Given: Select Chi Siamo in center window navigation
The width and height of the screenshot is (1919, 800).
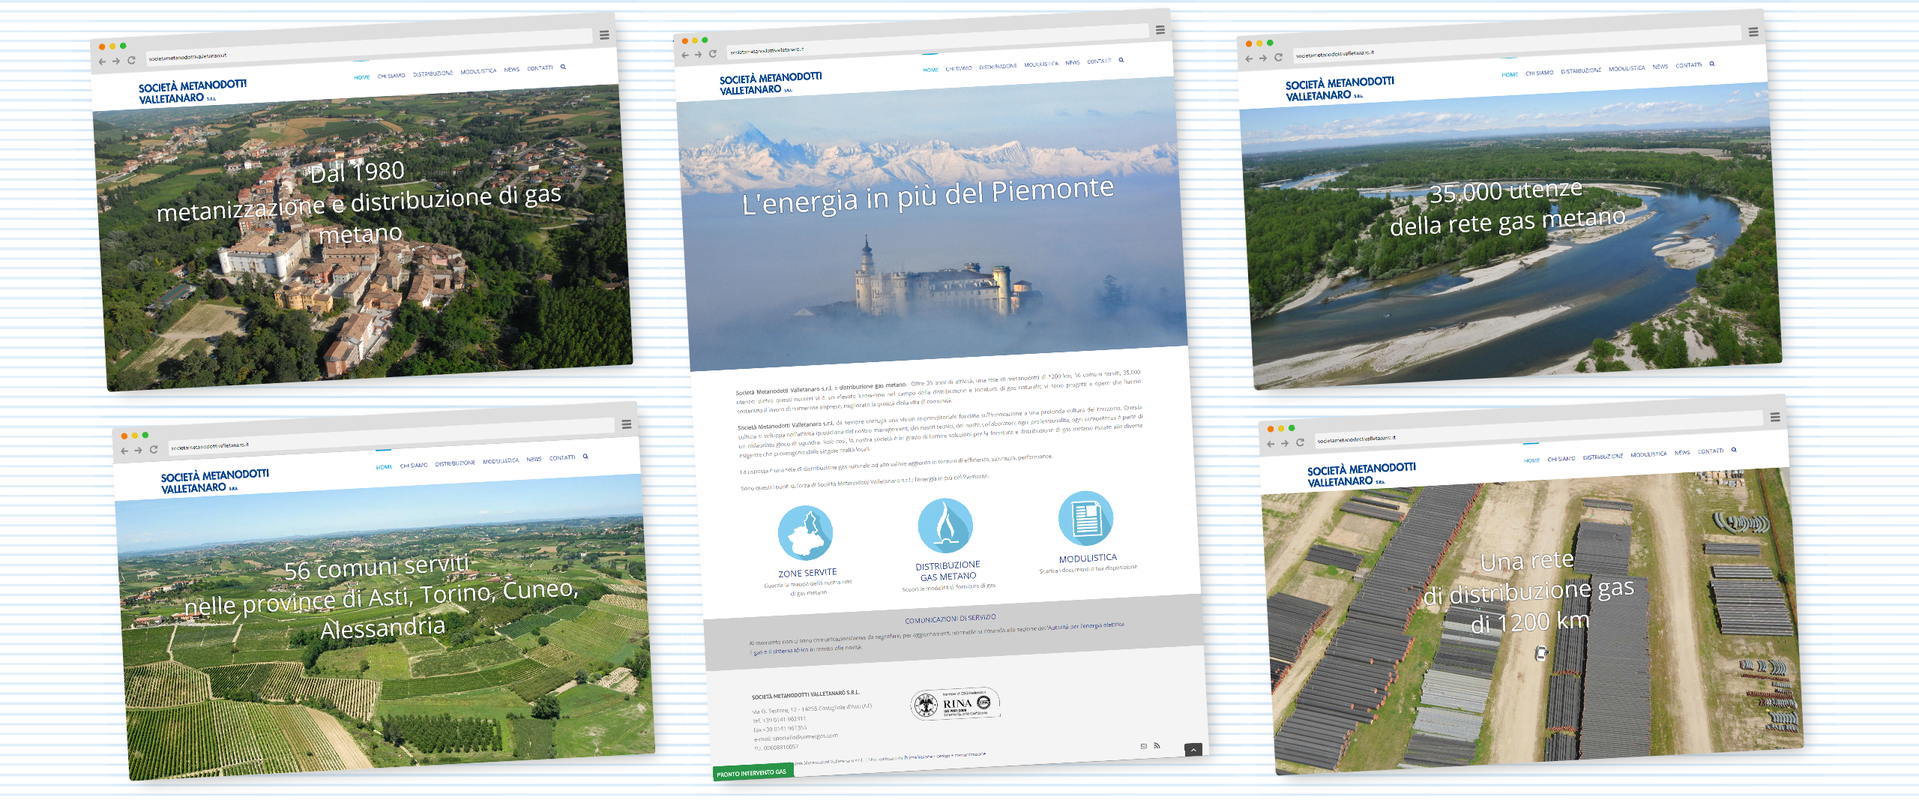Looking at the screenshot, I should [x=959, y=68].
